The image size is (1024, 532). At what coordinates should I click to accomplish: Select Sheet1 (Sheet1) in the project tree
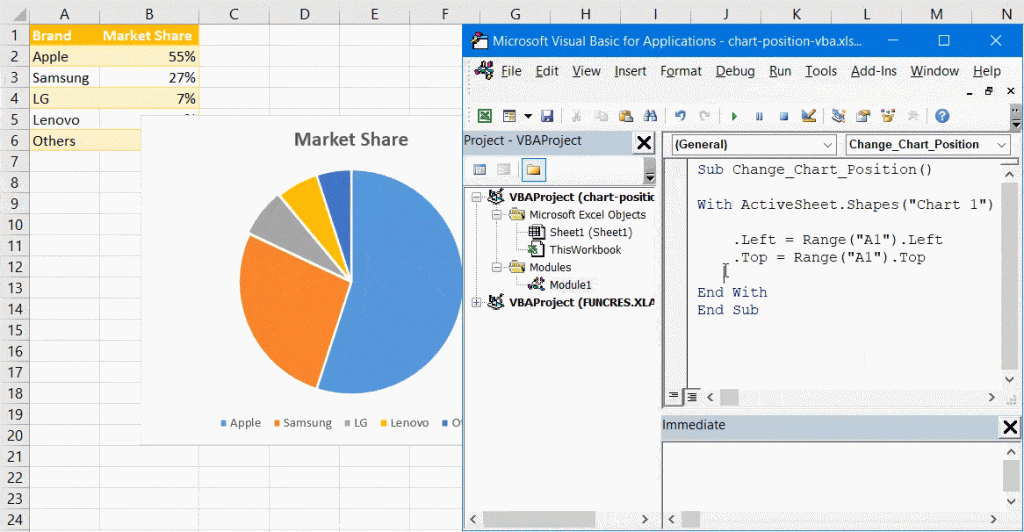coord(590,232)
